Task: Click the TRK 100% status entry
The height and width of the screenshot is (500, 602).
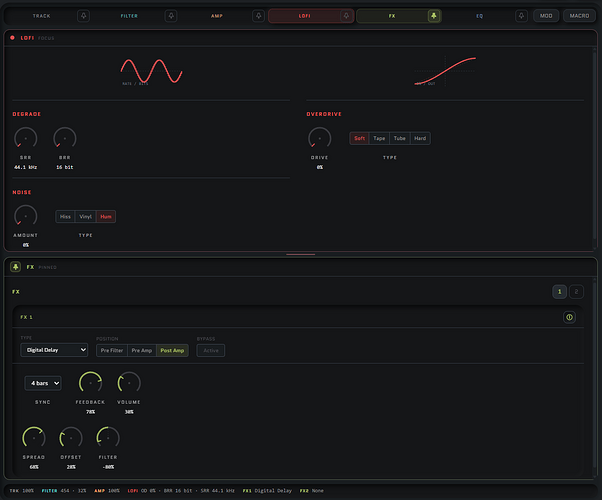Action: point(22,491)
